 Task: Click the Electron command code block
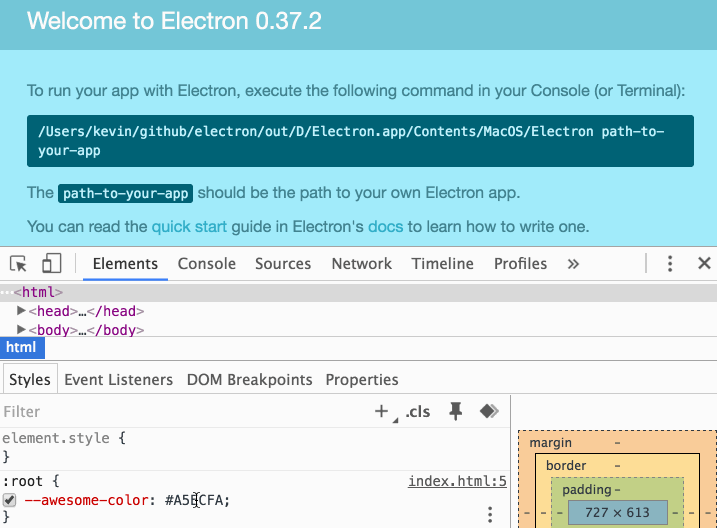360,141
